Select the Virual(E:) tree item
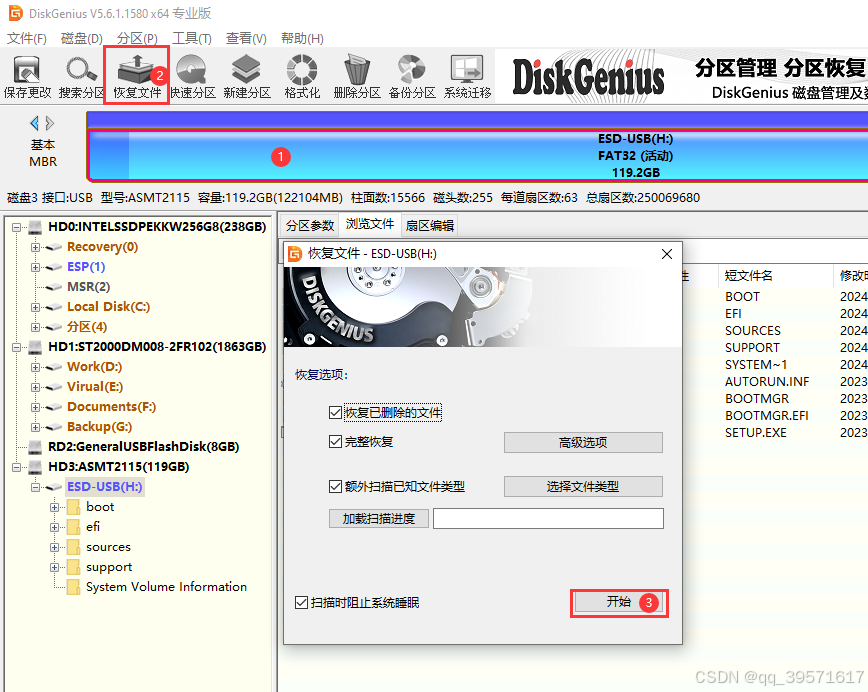 tap(95, 387)
